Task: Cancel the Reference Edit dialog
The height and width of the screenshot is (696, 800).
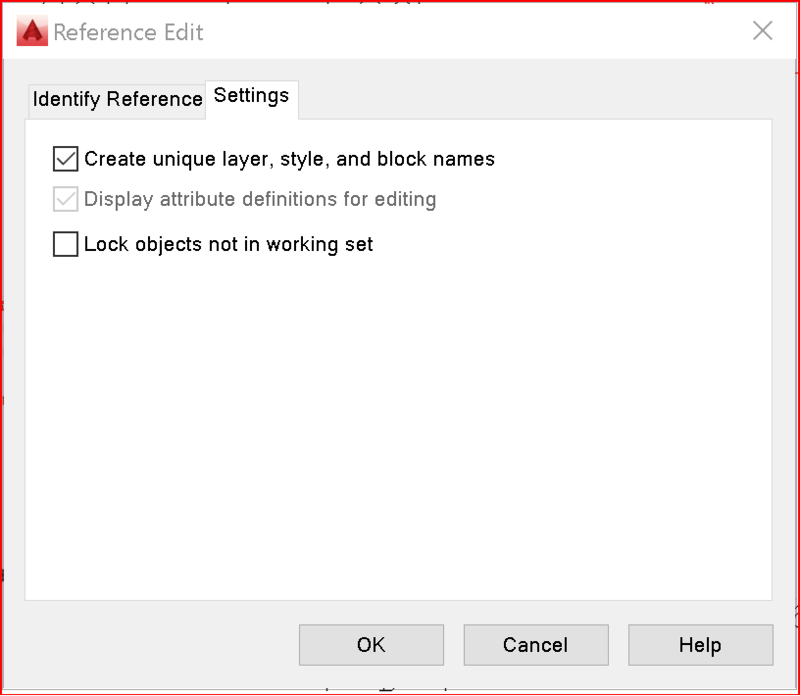Action: point(536,644)
